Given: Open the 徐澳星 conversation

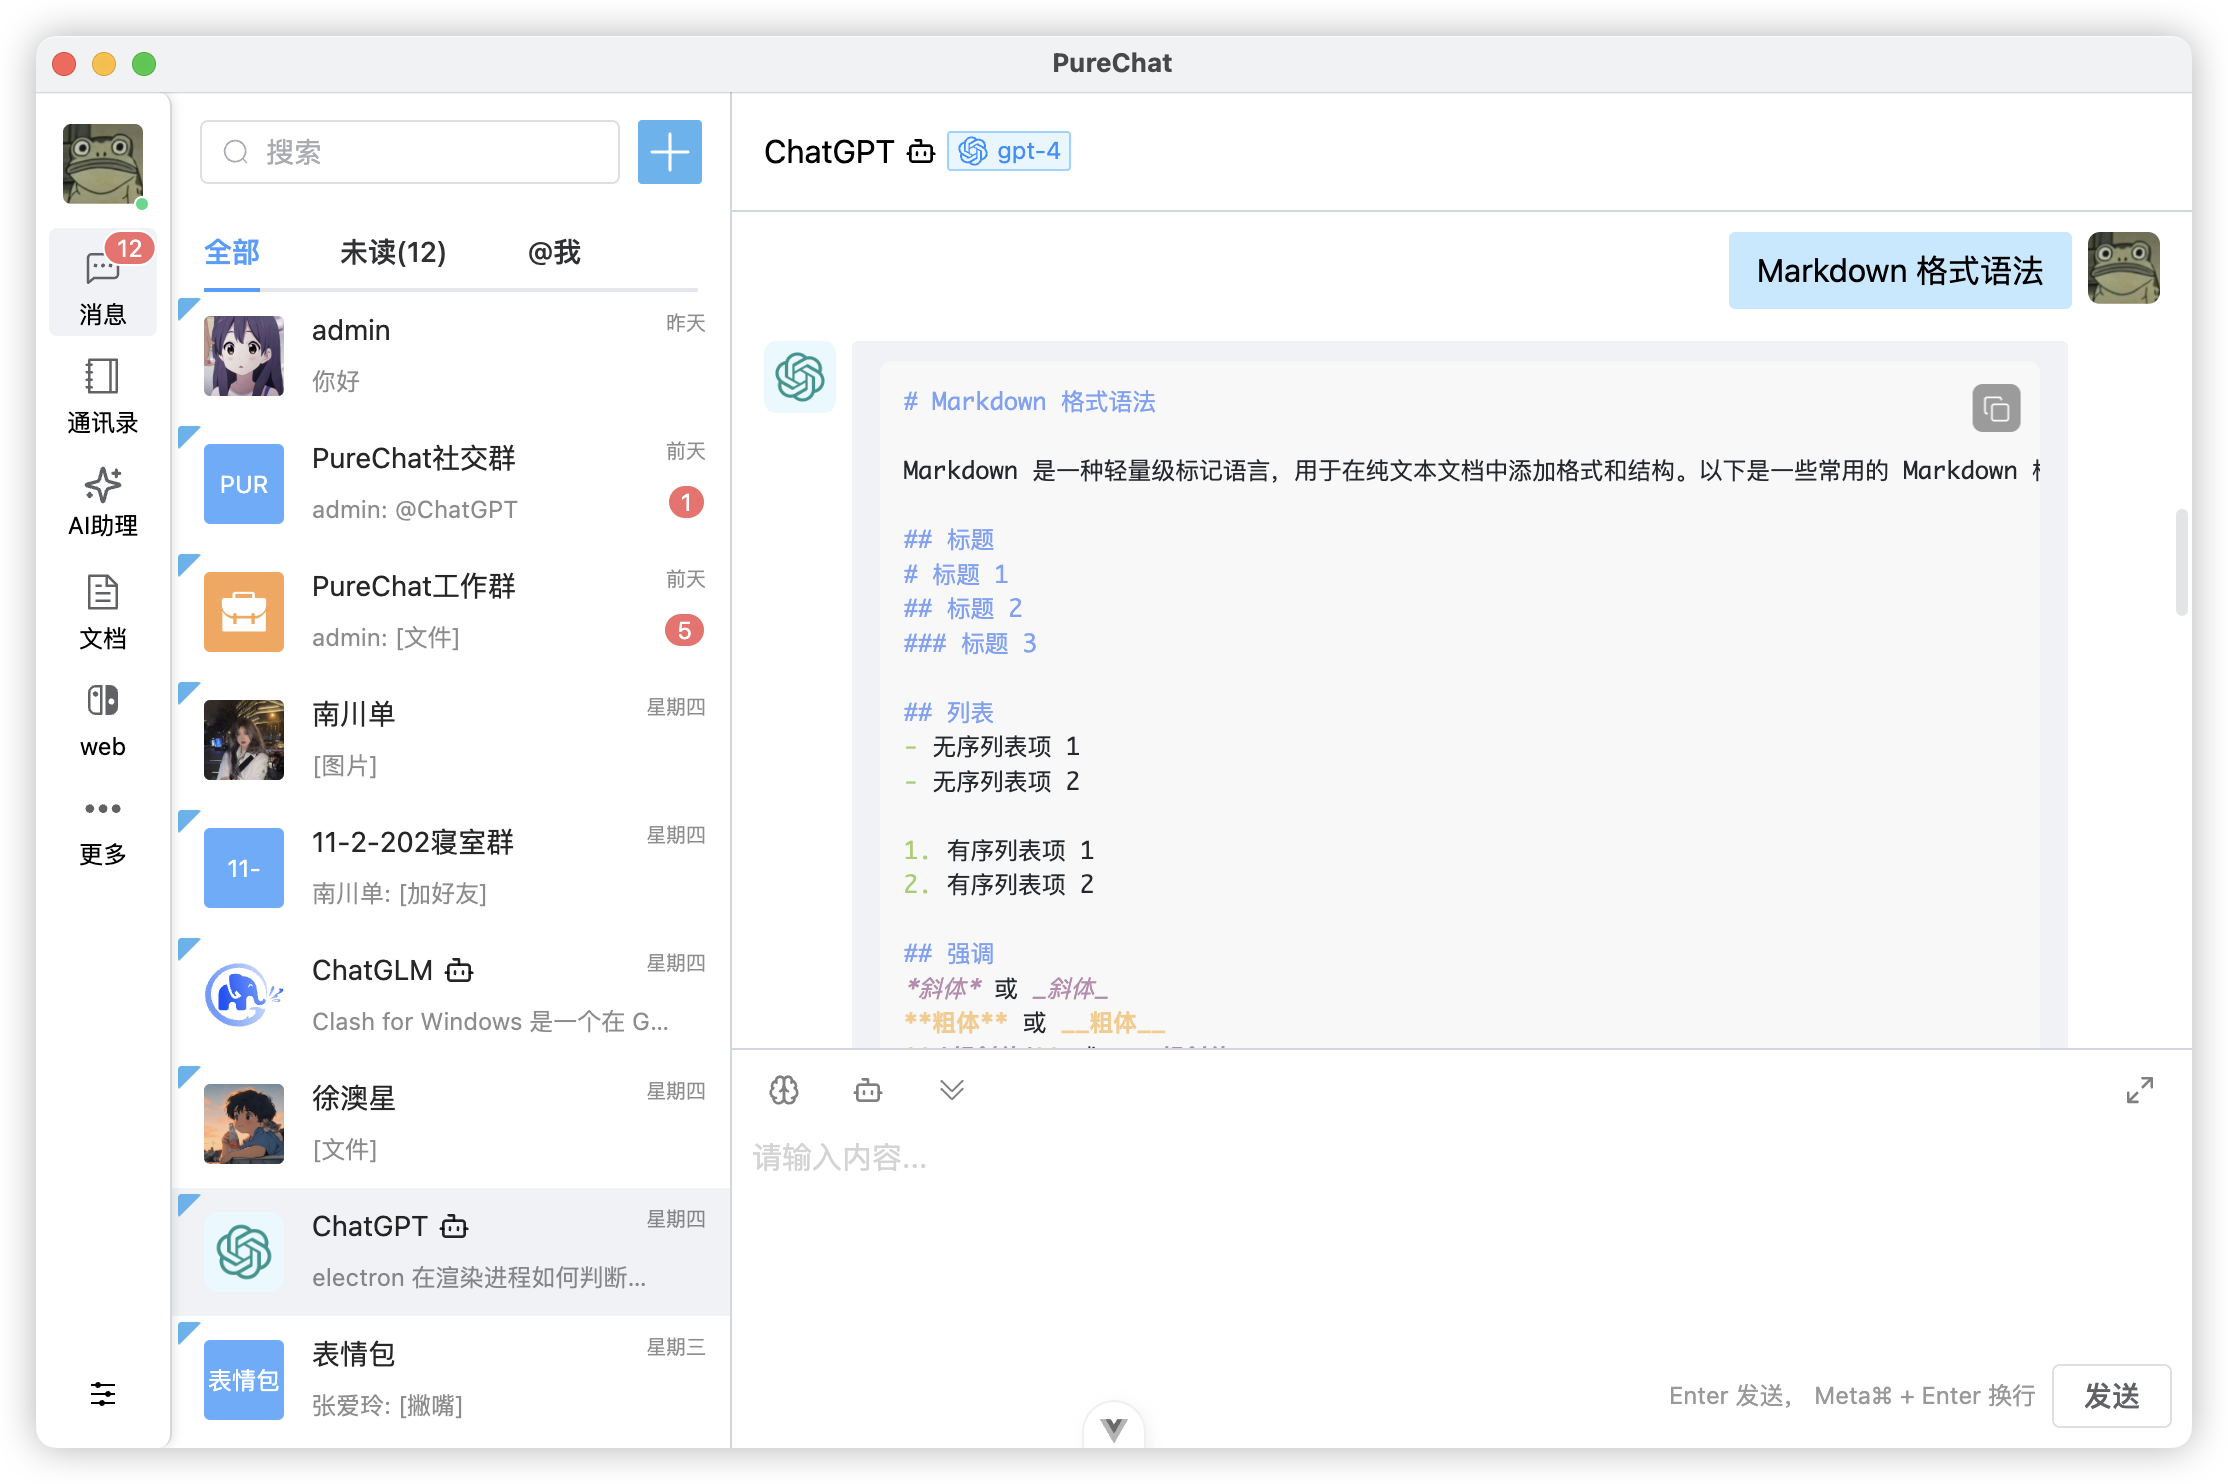Looking at the screenshot, I should (x=452, y=1124).
